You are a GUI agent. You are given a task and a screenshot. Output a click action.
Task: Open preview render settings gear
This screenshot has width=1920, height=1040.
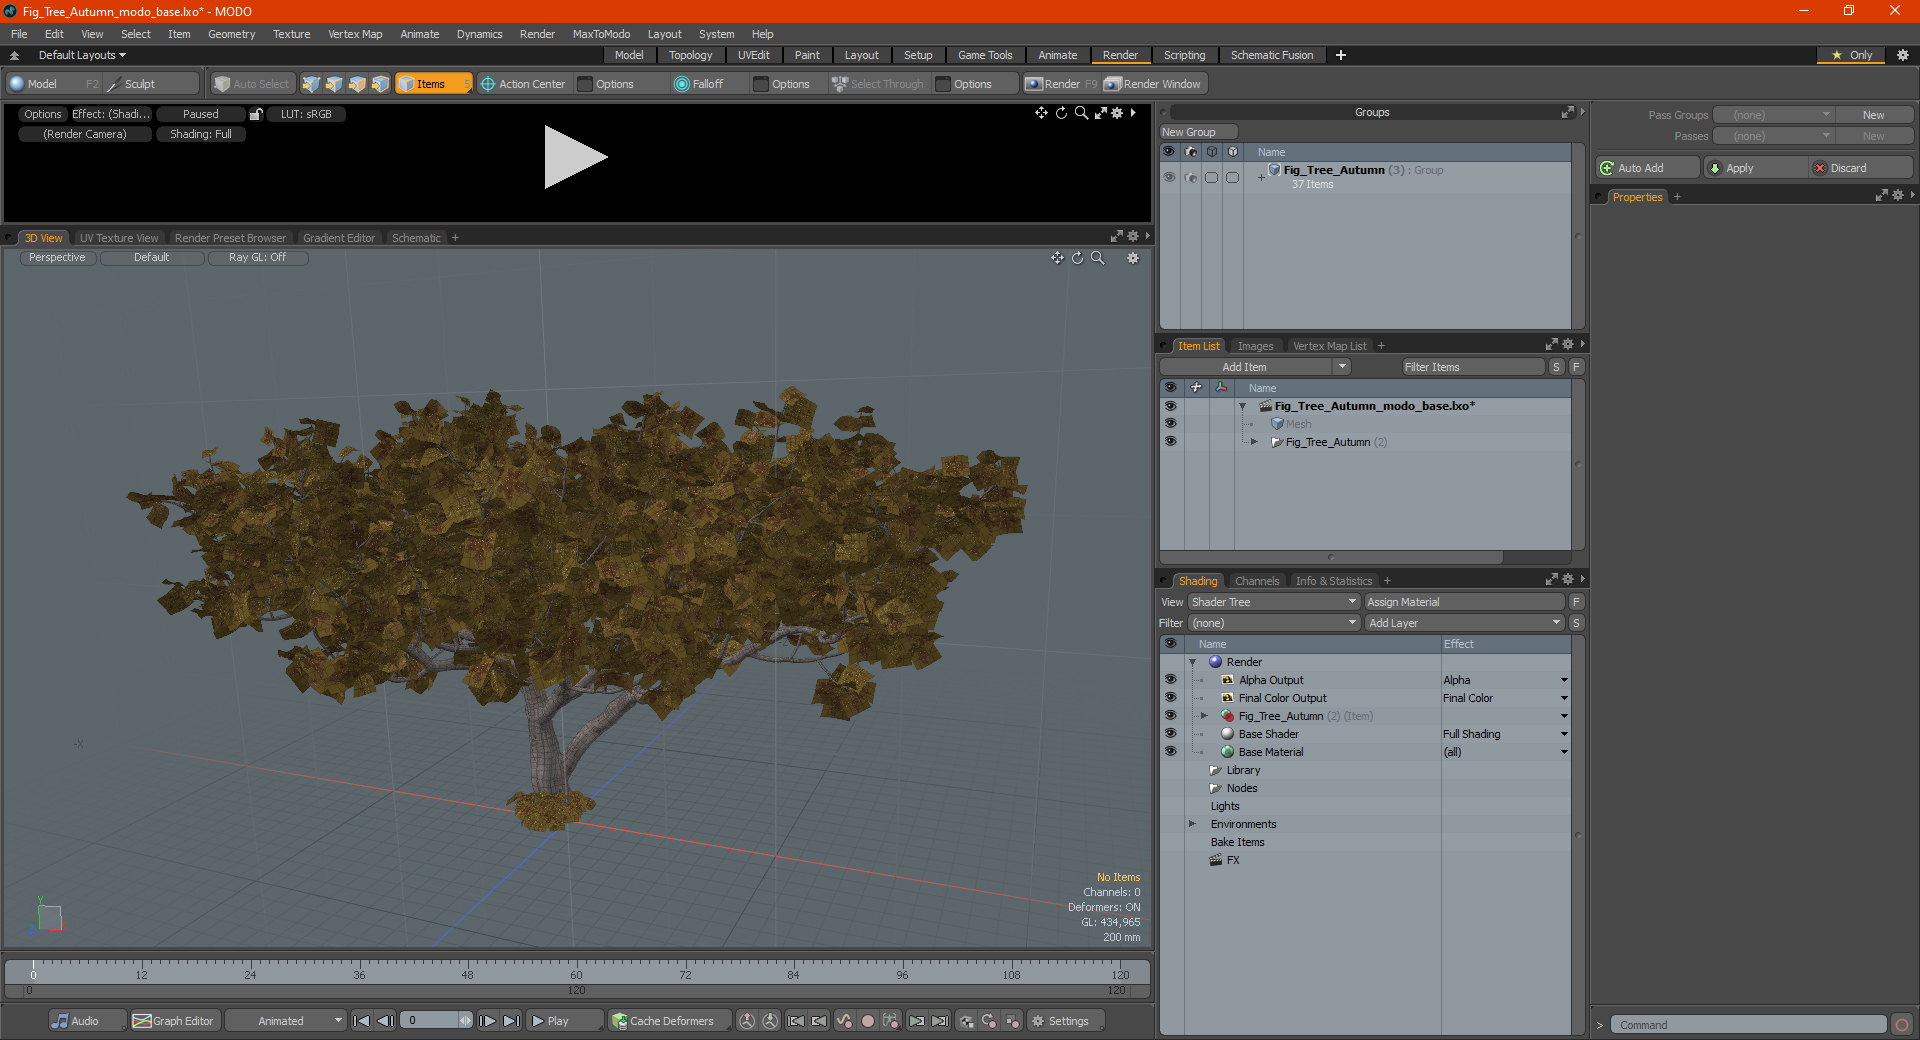[x=1117, y=113]
